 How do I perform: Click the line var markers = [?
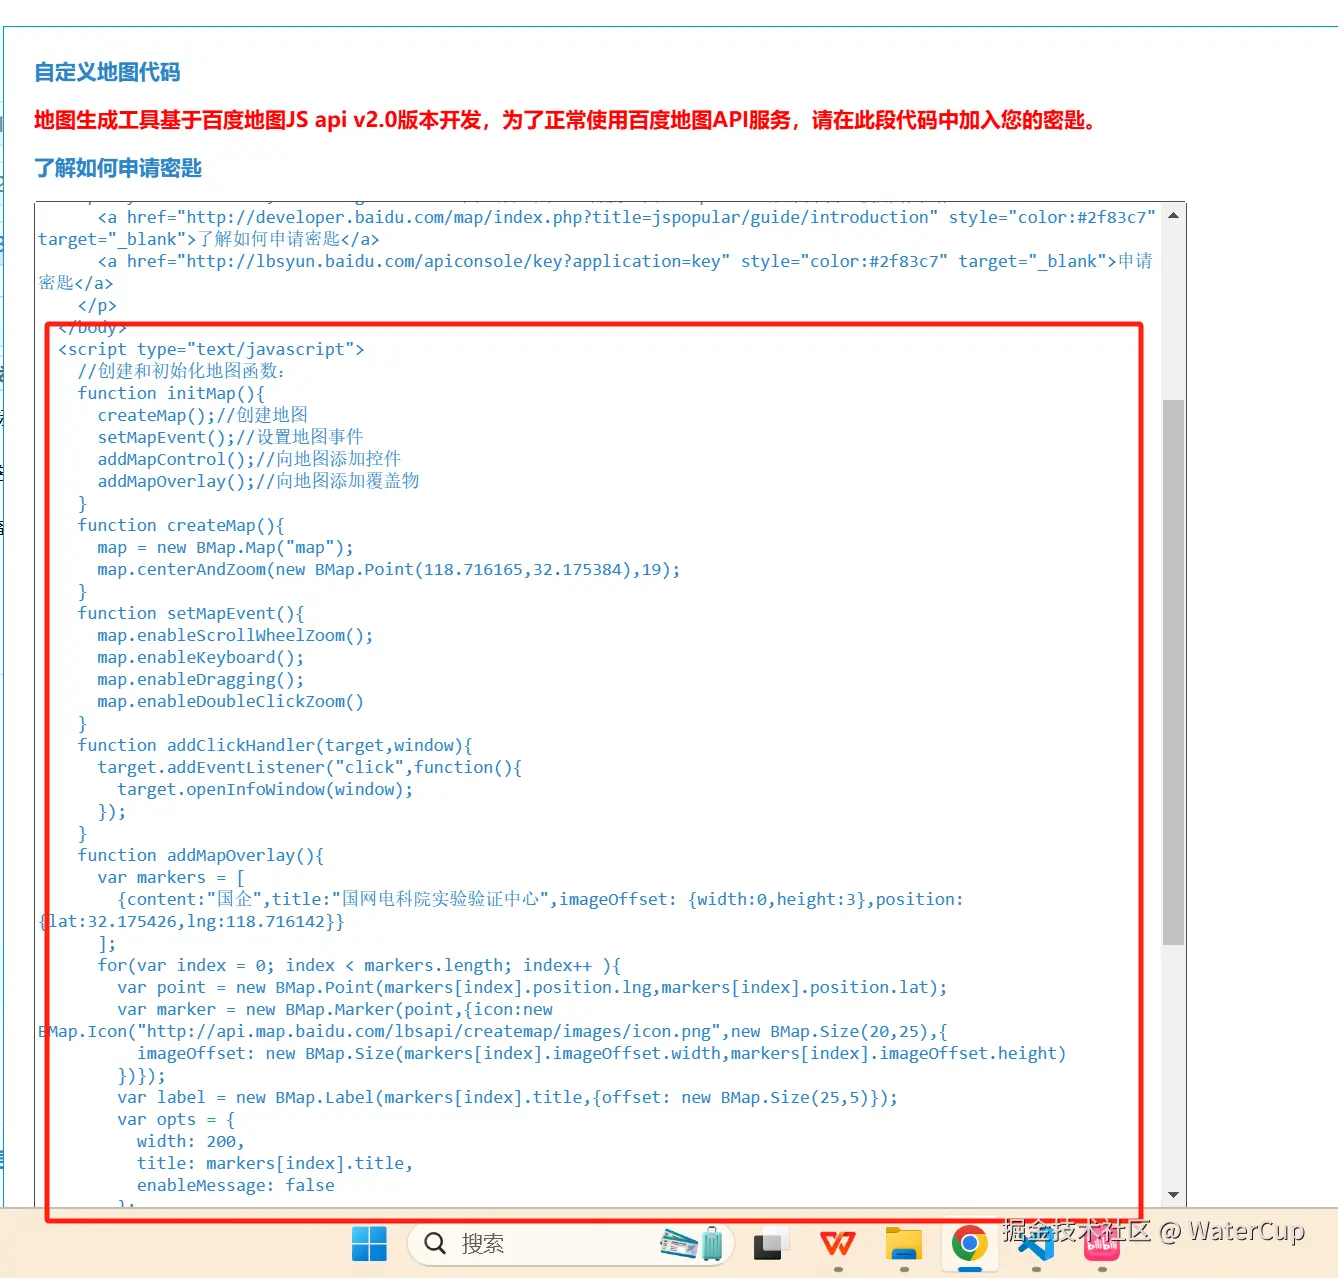tap(171, 877)
